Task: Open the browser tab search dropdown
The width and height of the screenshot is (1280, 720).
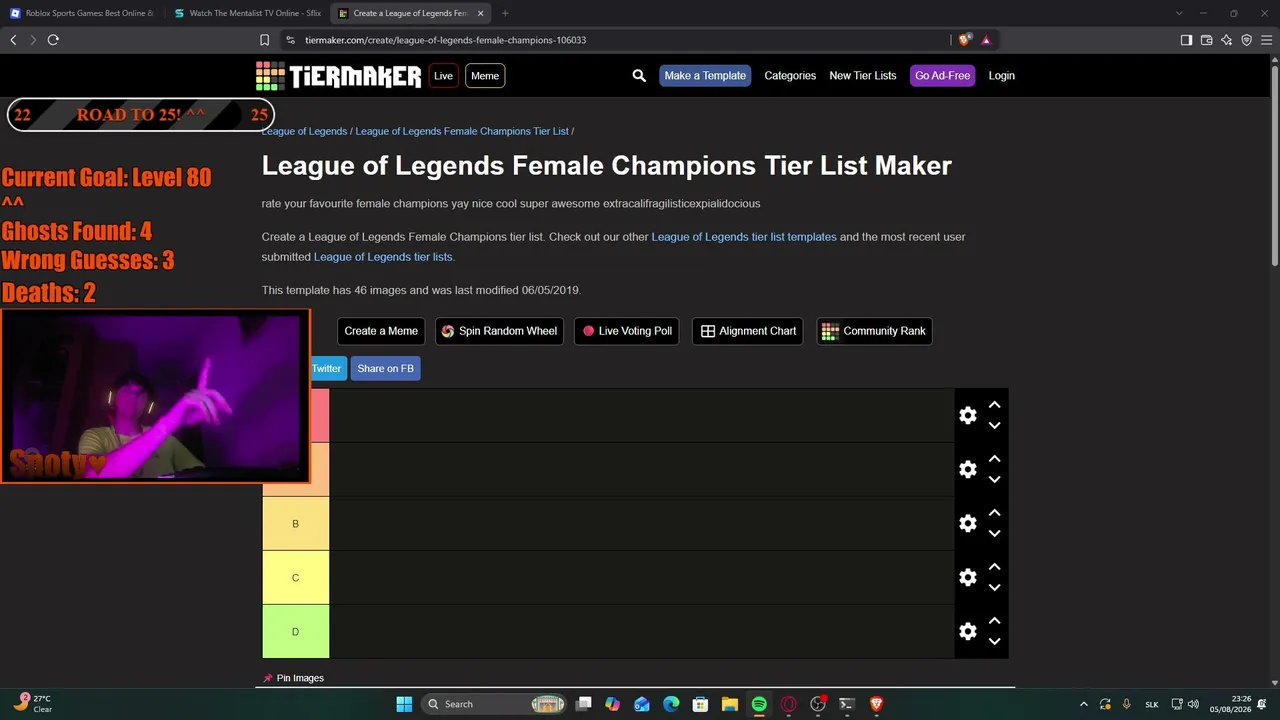Action: click(x=1179, y=13)
